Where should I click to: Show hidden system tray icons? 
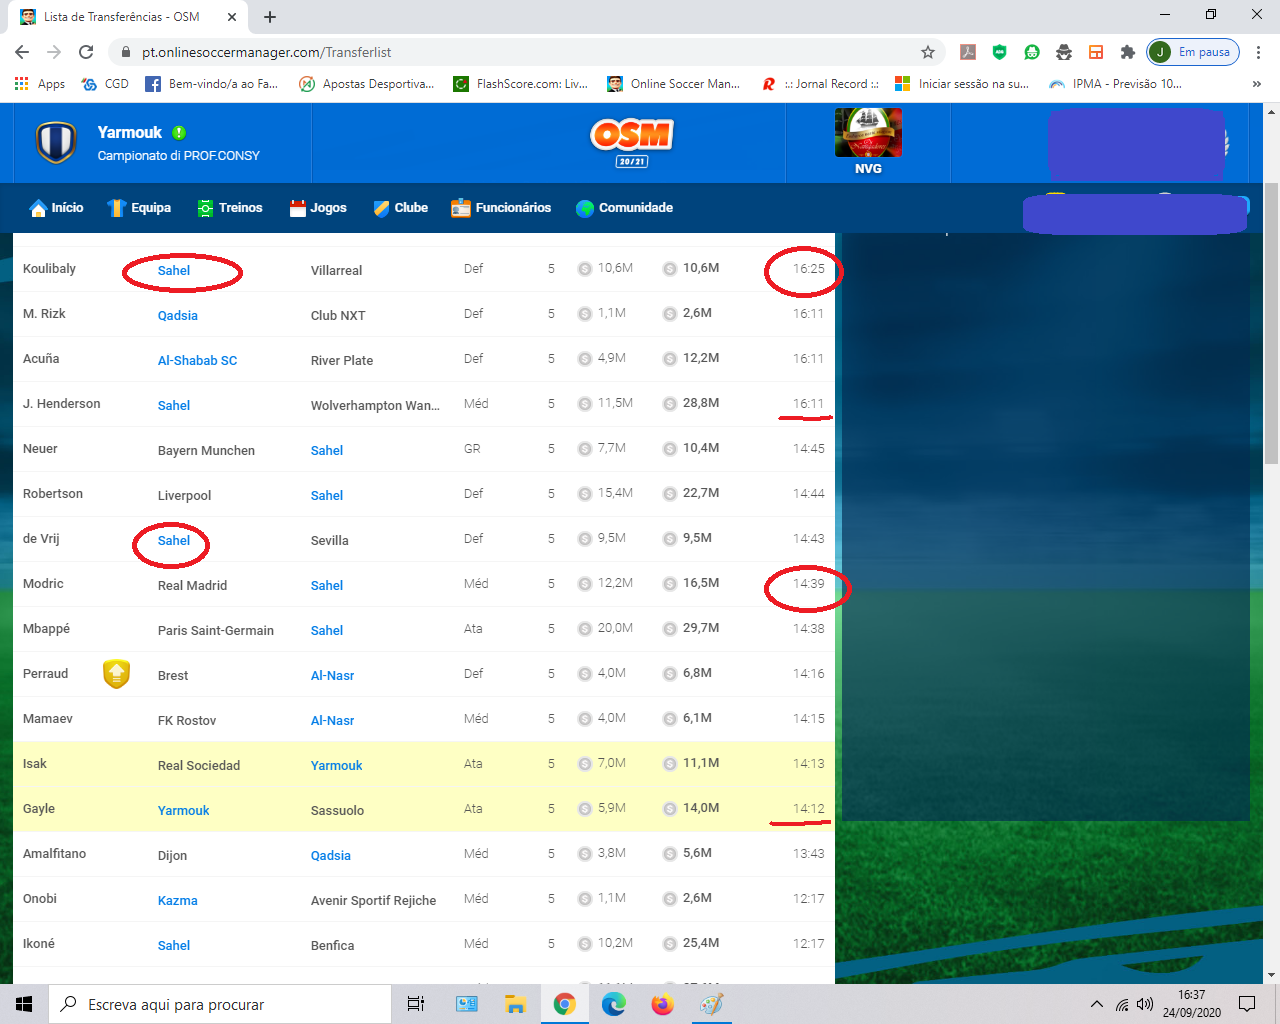click(1097, 1004)
